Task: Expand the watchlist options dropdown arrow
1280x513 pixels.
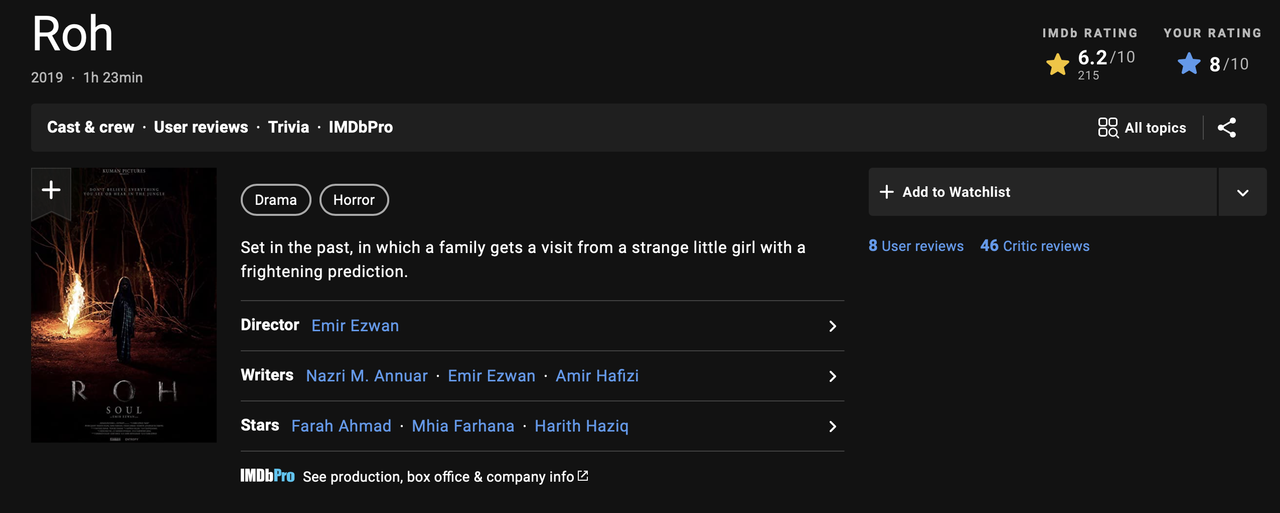Action: coord(1242,192)
